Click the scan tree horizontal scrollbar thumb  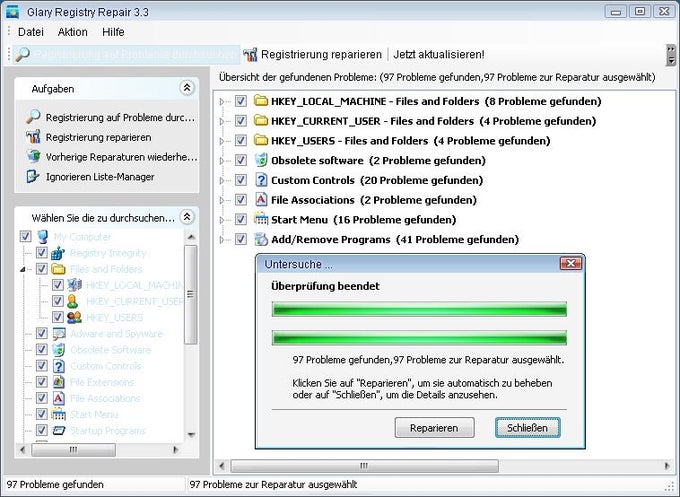(x=73, y=450)
